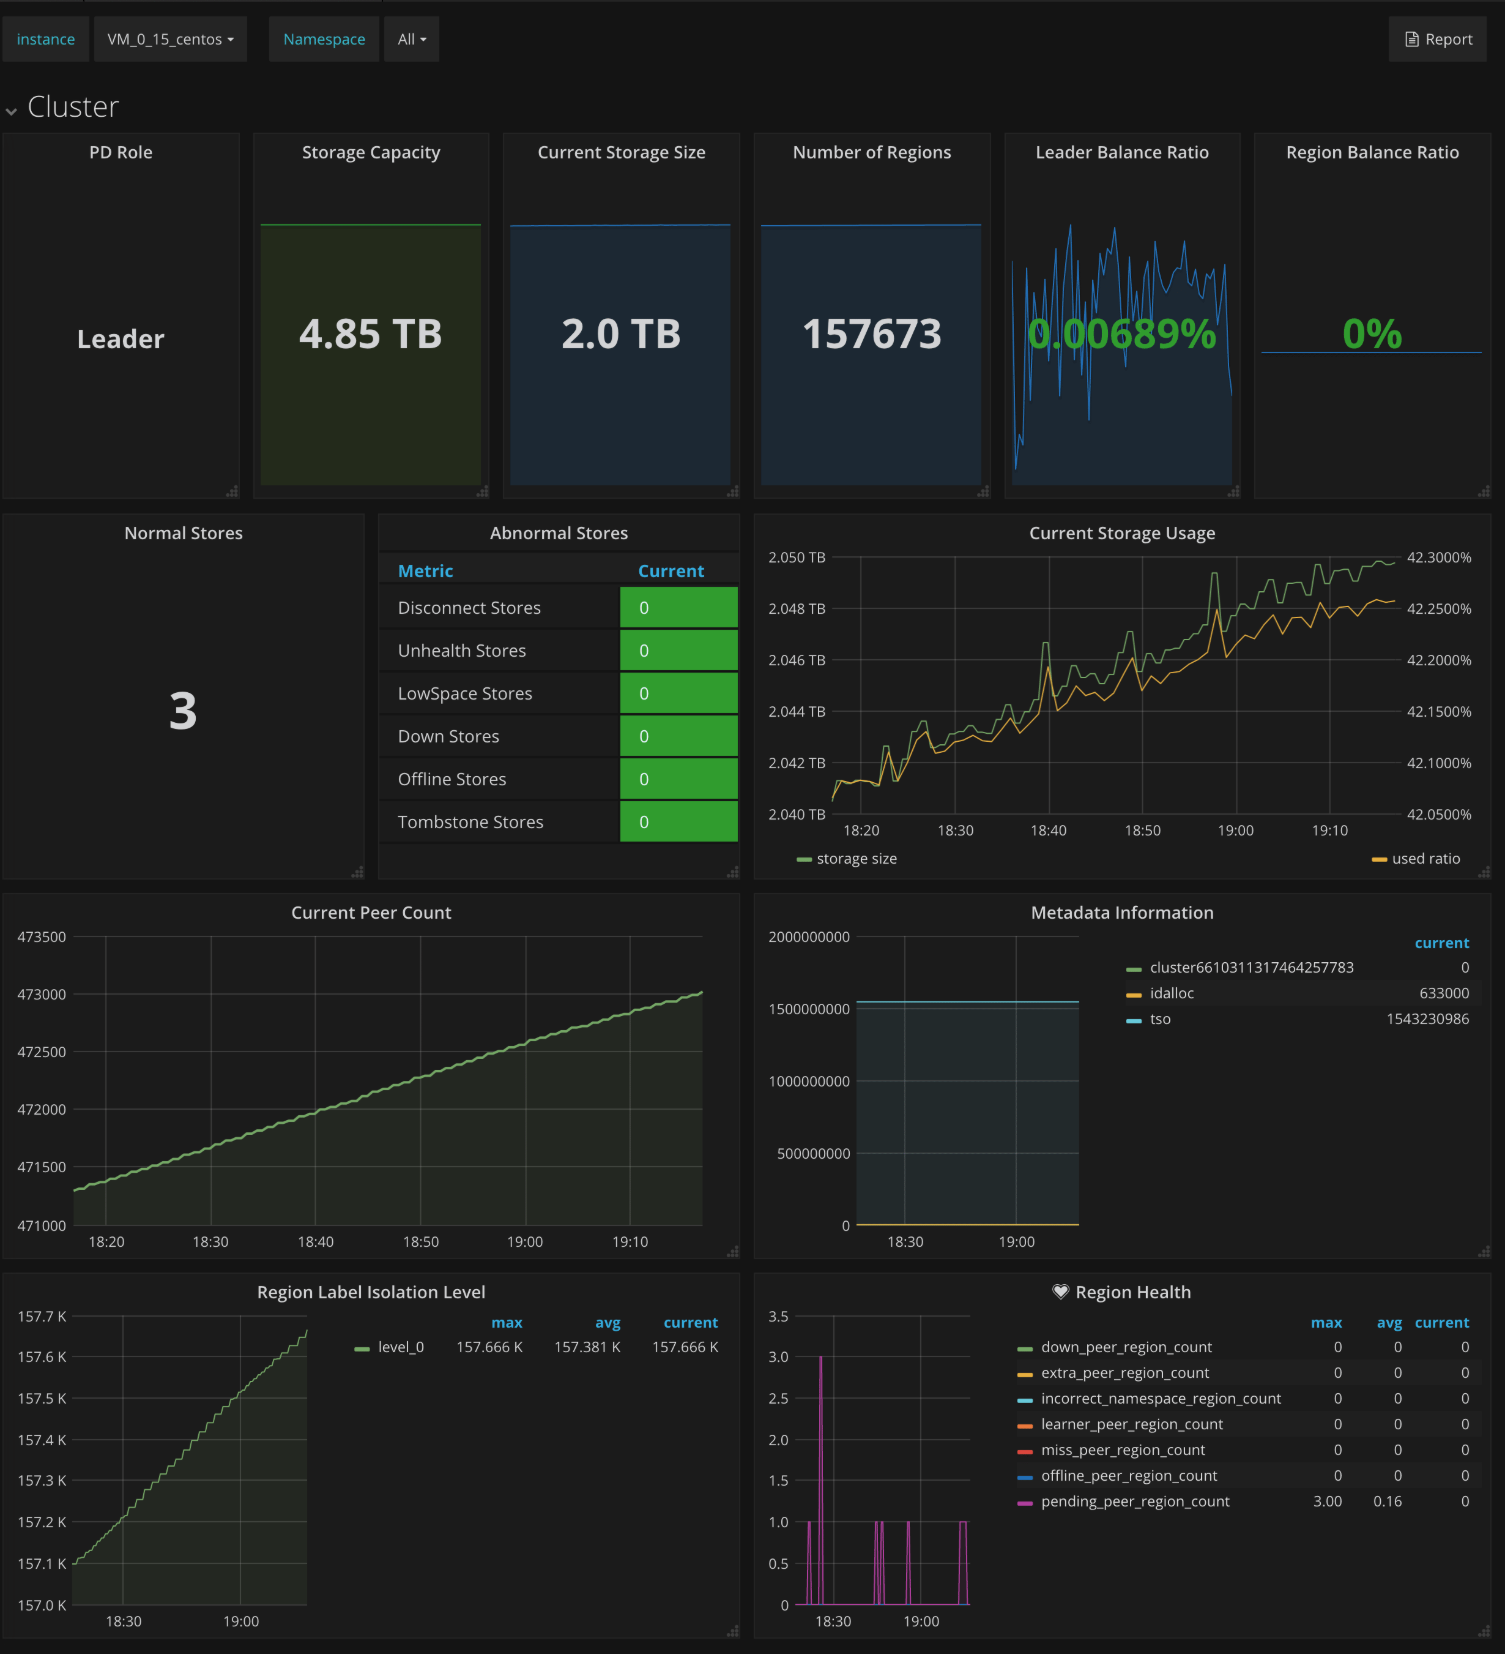The width and height of the screenshot is (1505, 1654).
Task: Click the Normal Stores panel resize handle
Action: click(357, 872)
